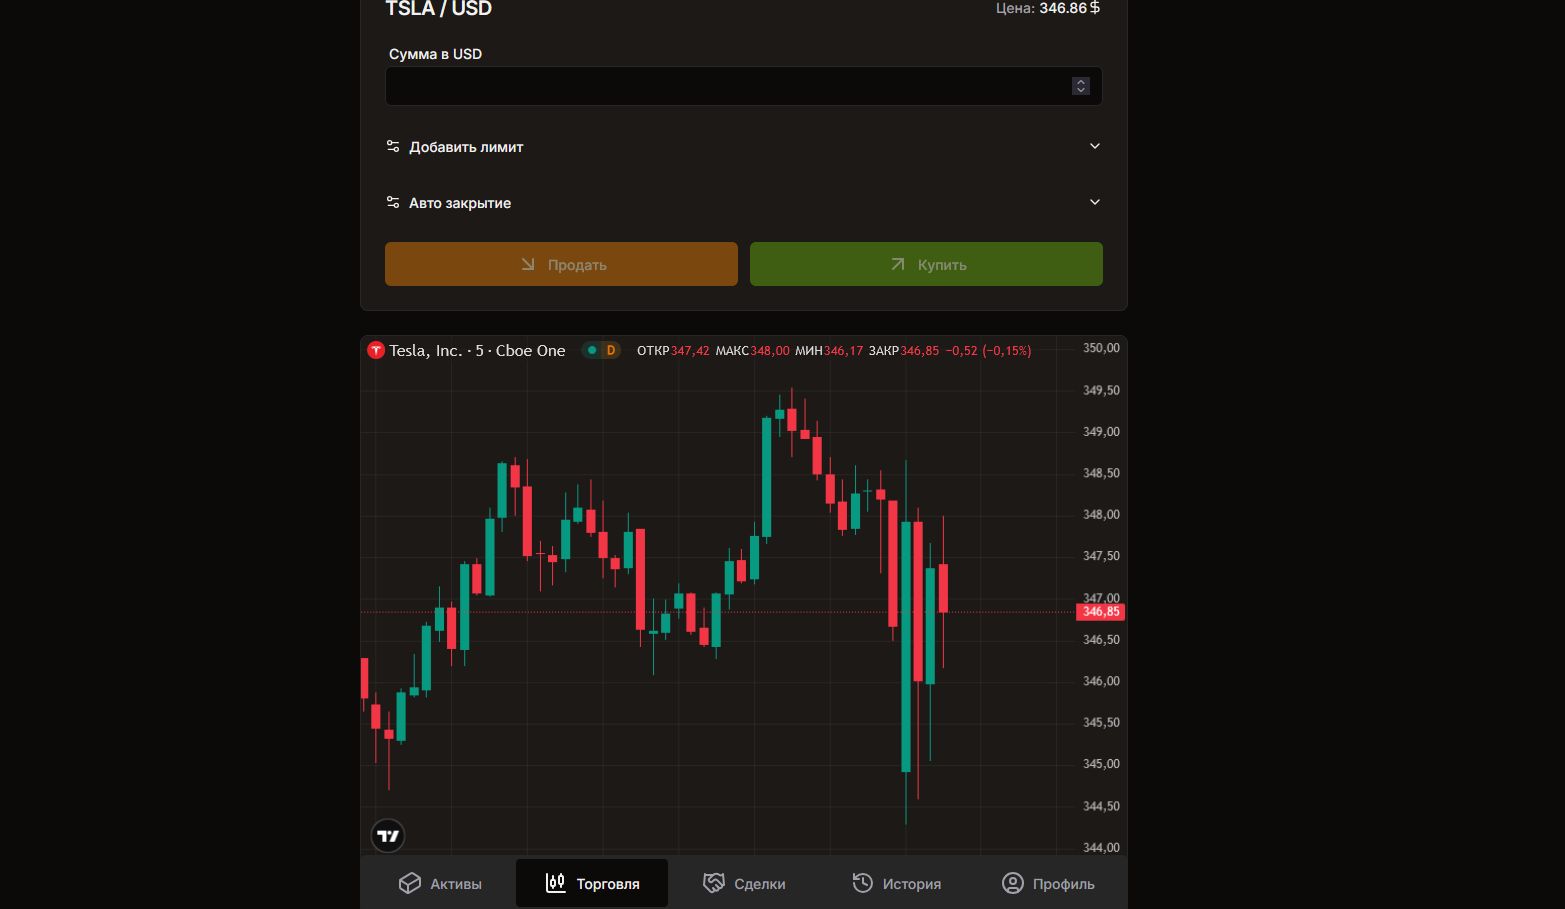Click the ЗАКР 346,85 close value
This screenshot has width=1565, height=909.
[x=904, y=351]
